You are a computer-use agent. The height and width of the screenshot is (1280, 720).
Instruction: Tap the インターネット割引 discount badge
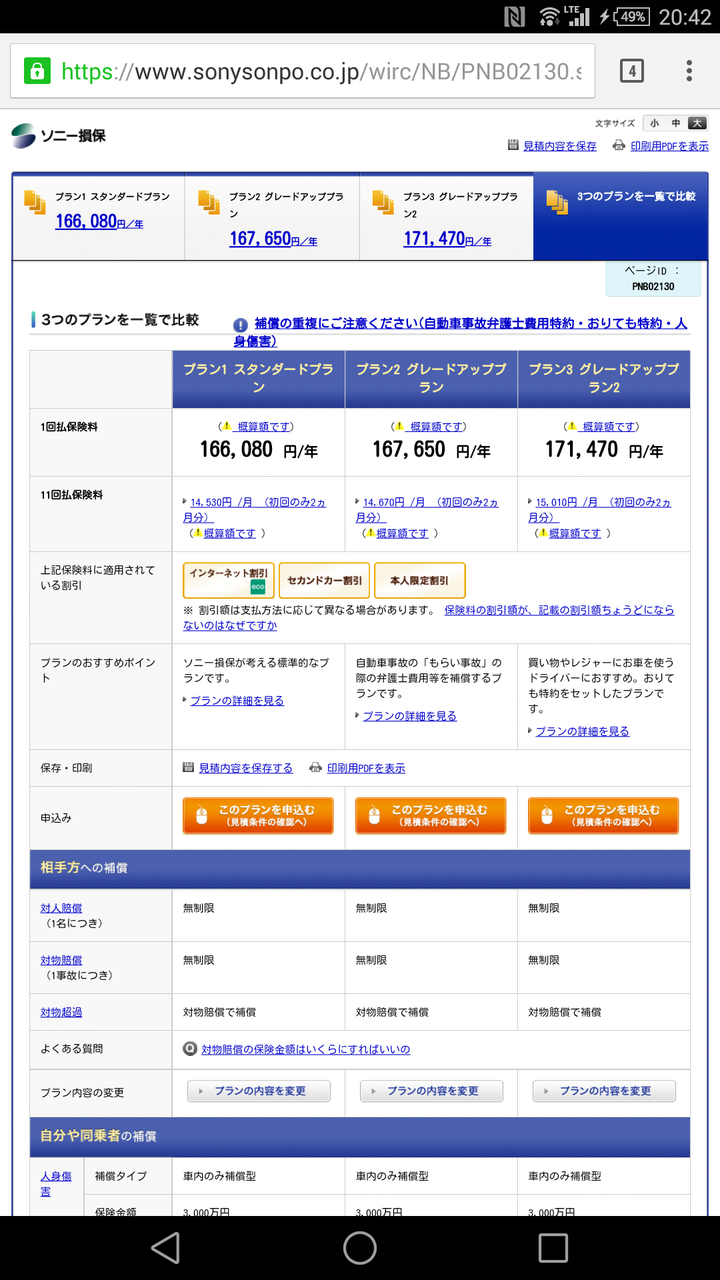coord(228,580)
